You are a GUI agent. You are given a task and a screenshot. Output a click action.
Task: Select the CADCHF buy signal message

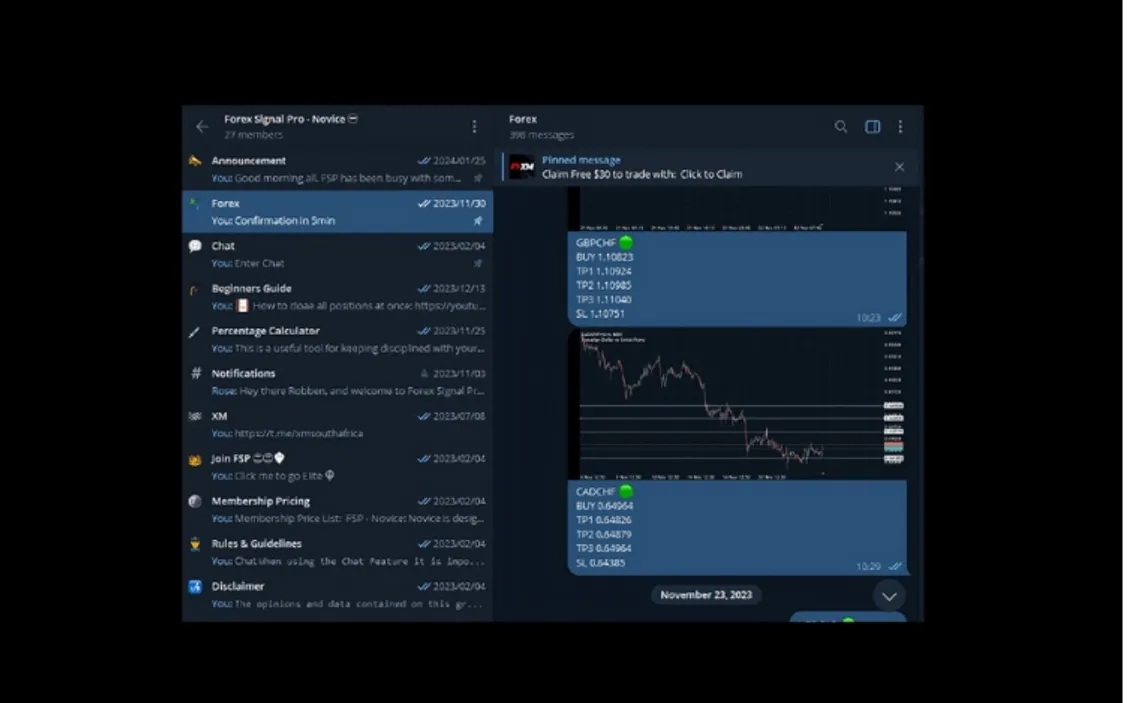click(x=736, y=527)
